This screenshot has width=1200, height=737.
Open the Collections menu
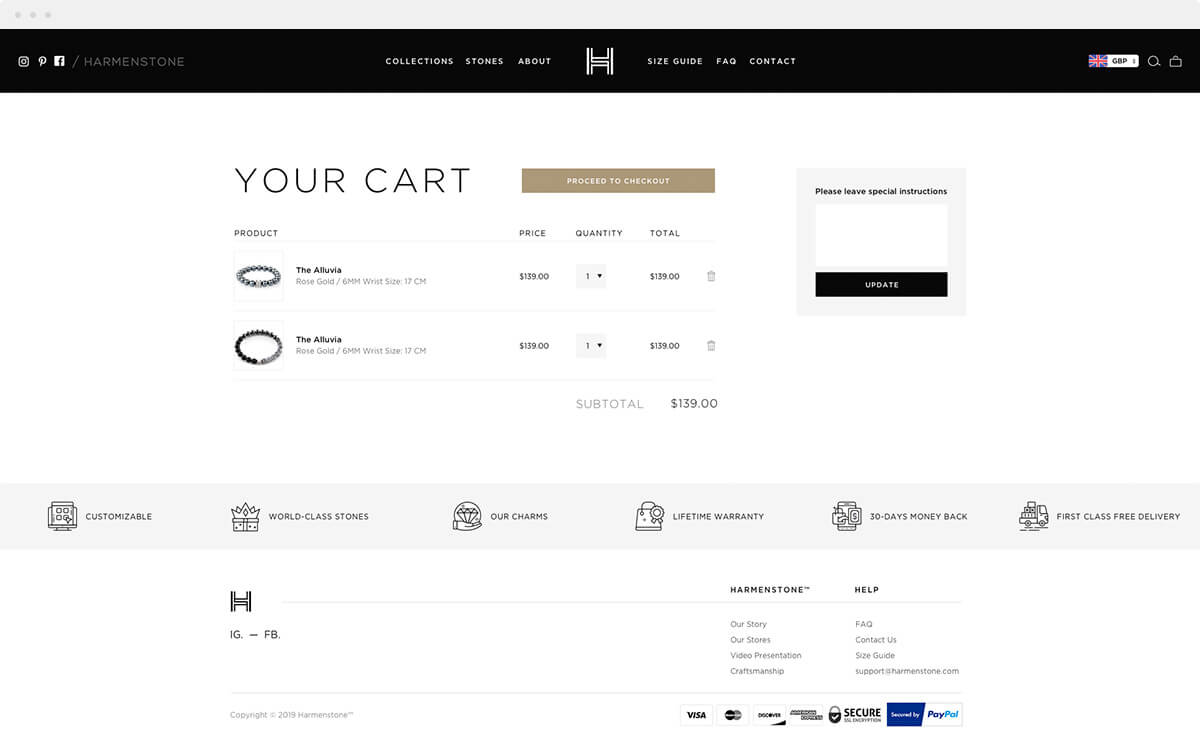tap(420, 61)
